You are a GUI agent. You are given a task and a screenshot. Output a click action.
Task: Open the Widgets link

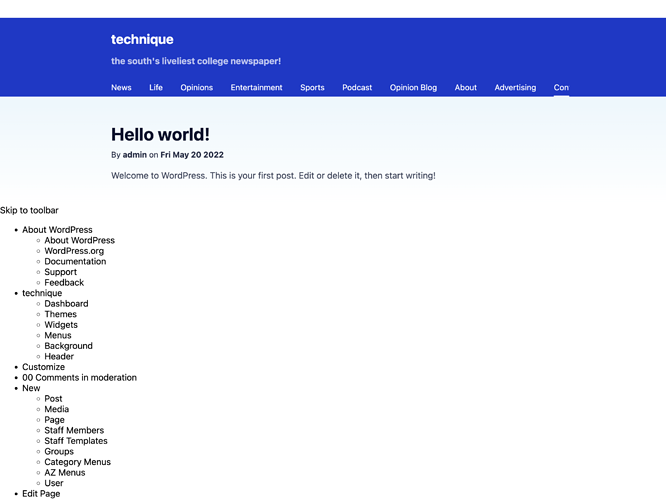(61, 325)
